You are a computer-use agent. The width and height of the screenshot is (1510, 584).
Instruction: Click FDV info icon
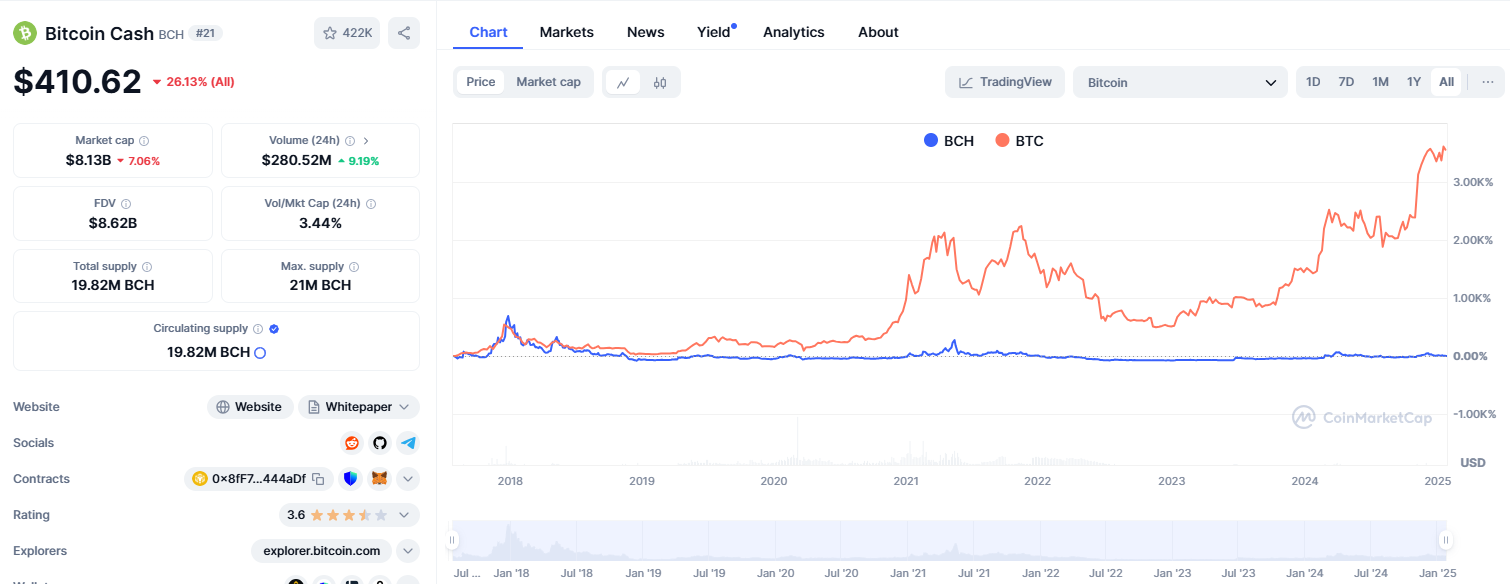[126, 204]
